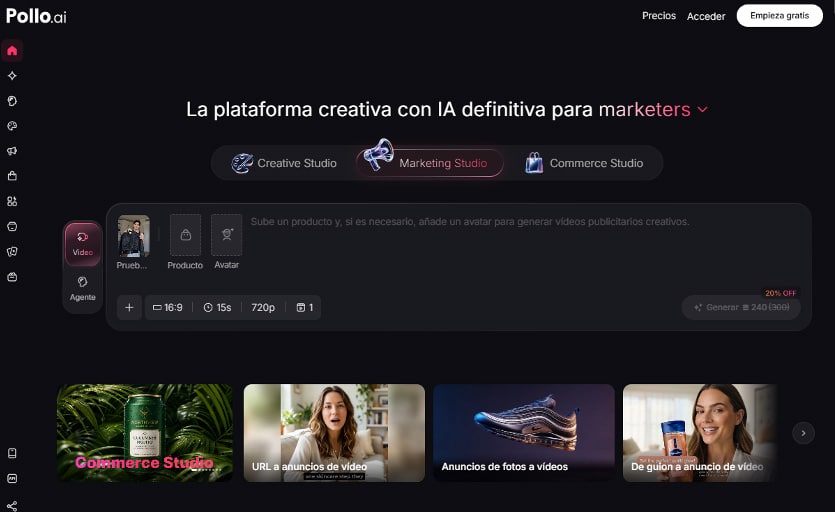Select Agente mode
The image size is (835, 512).
(x=83, y=289)
